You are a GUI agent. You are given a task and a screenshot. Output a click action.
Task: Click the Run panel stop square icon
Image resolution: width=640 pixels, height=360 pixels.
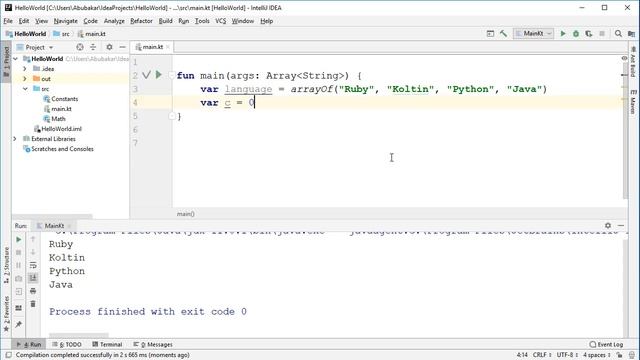(18, 253)
